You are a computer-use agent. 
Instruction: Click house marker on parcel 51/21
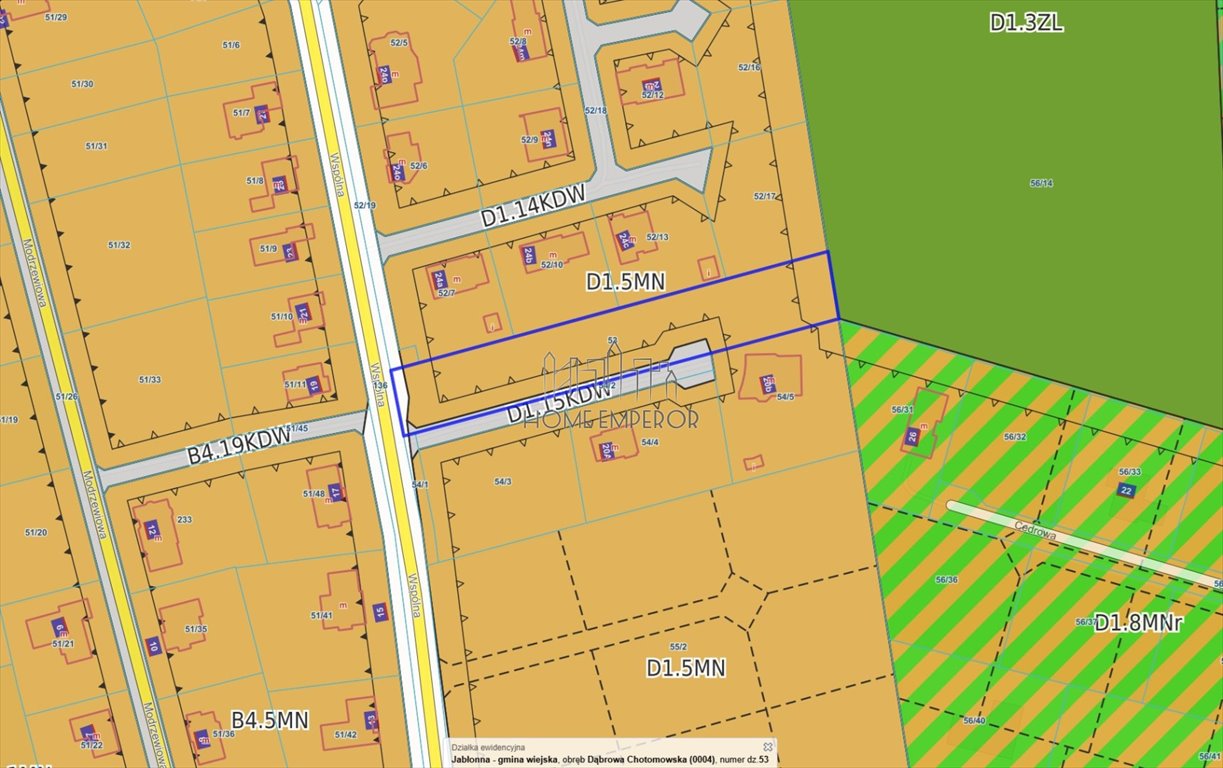coord(60,628)
